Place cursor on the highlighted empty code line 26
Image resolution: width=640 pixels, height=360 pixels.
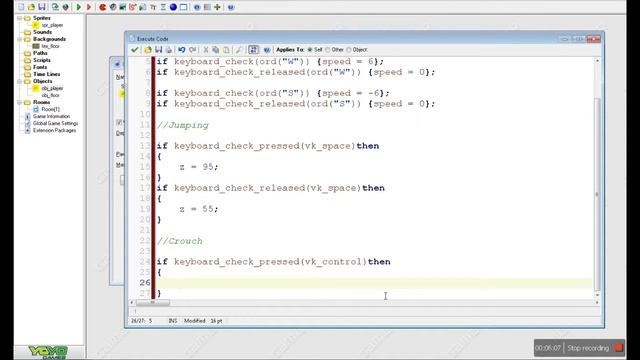click(373, 283)
